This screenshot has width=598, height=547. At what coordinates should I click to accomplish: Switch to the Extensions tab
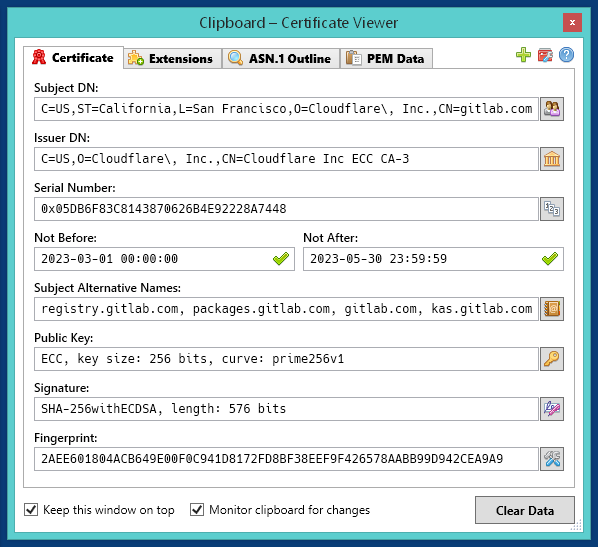[x=173, y=58]
